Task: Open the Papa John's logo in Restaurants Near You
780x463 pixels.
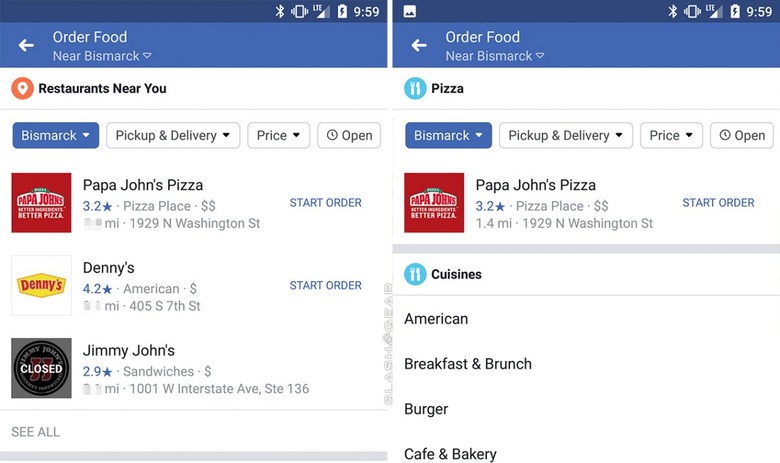Action: (41, 202)
